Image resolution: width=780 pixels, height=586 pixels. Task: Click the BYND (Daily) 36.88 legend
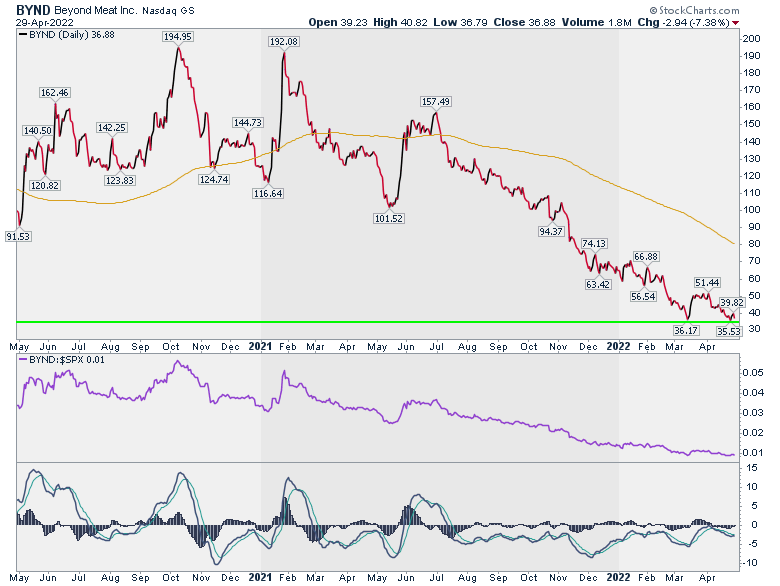click(67, 35)
